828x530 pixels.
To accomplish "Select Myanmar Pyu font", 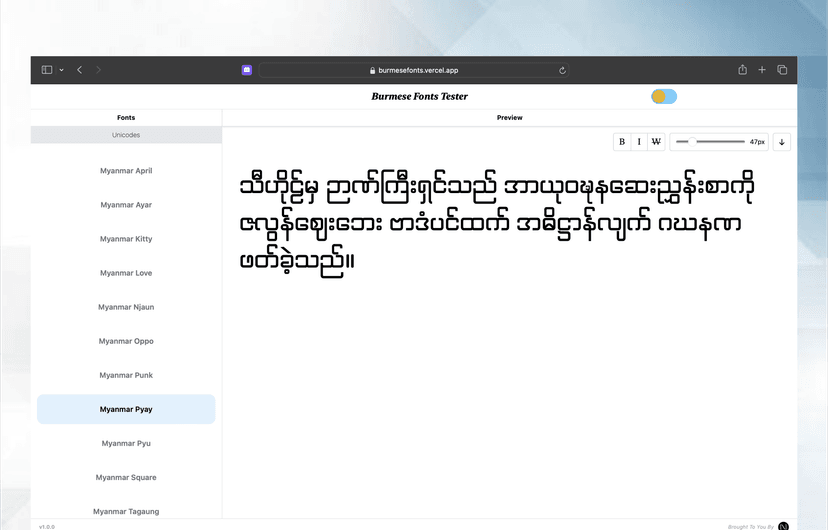I will click(126, 443).
